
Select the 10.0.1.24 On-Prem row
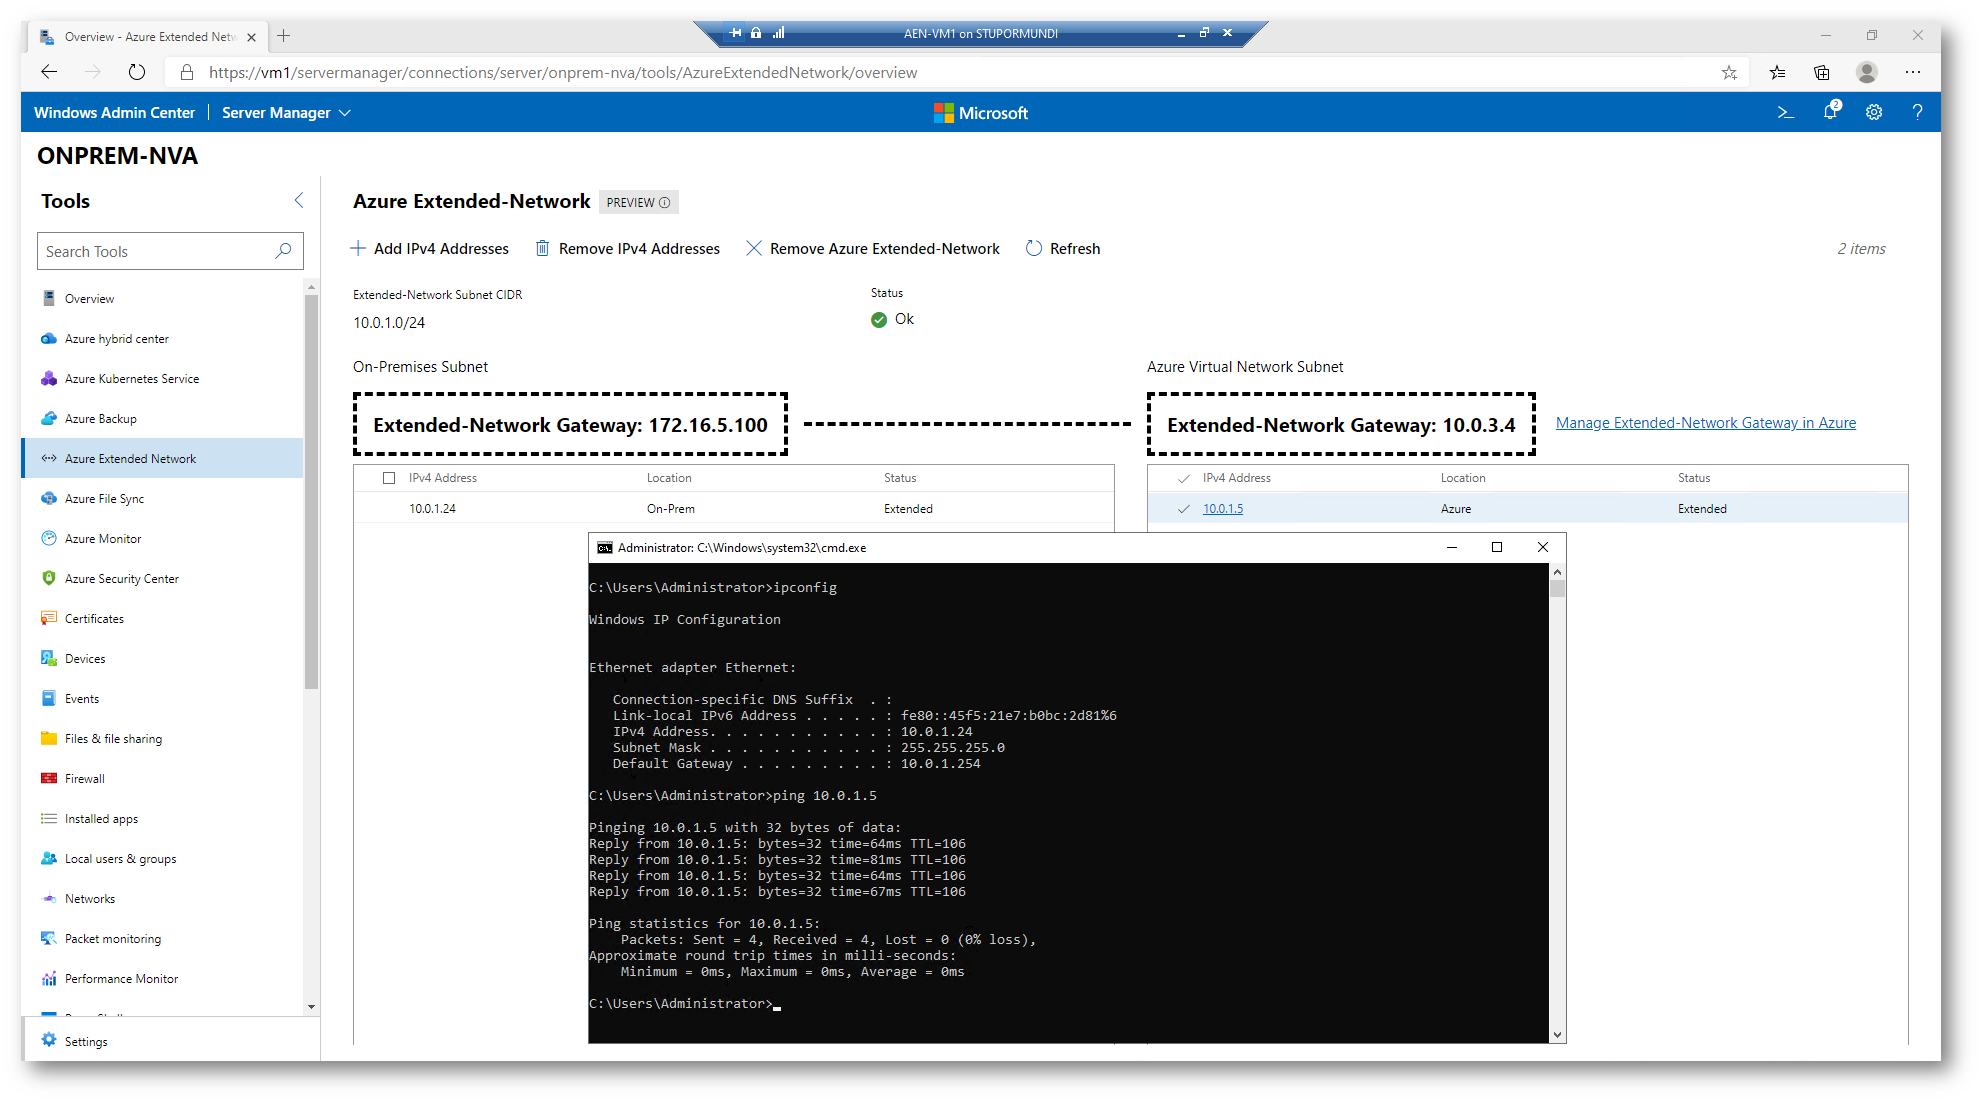pyautogui.click(x=734, y=509)
